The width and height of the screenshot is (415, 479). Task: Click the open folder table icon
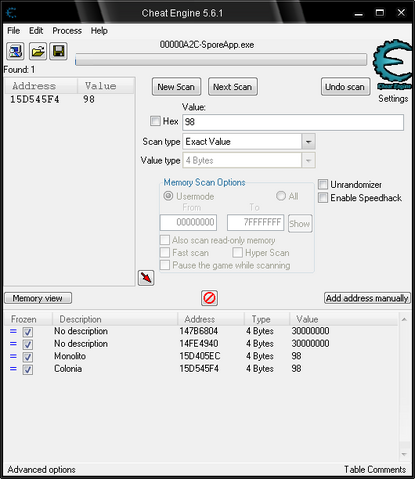(x=38, y=51)
